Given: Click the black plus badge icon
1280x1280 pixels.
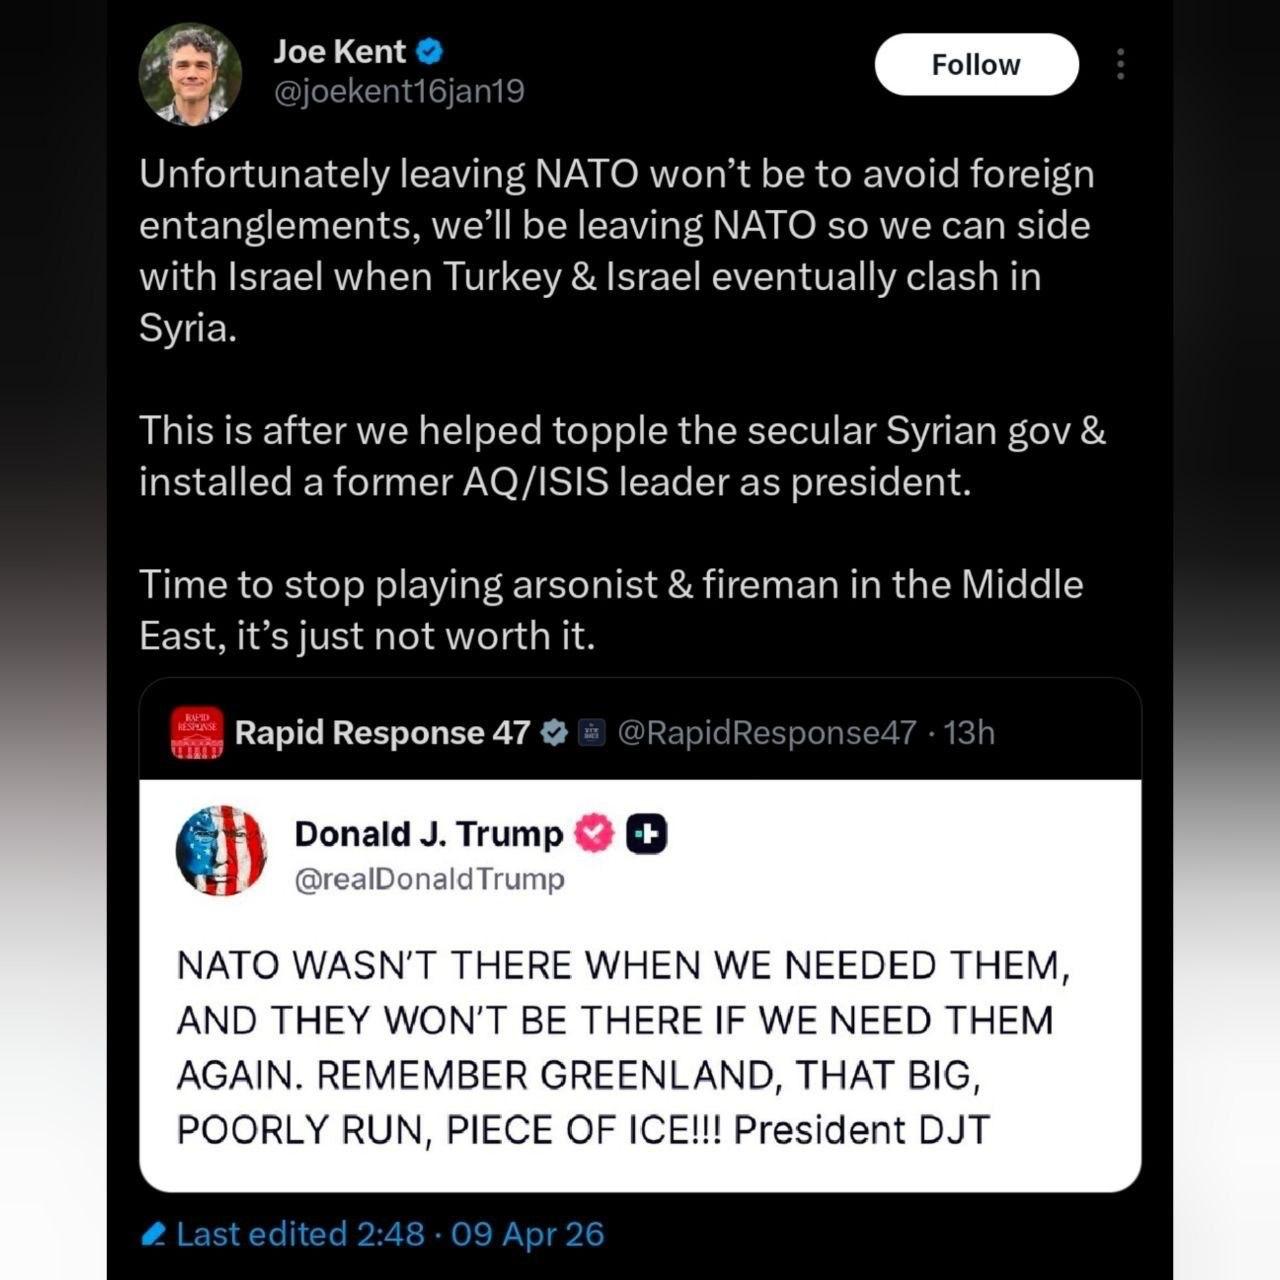Looking at the screenshot, I should pos(647,834).
